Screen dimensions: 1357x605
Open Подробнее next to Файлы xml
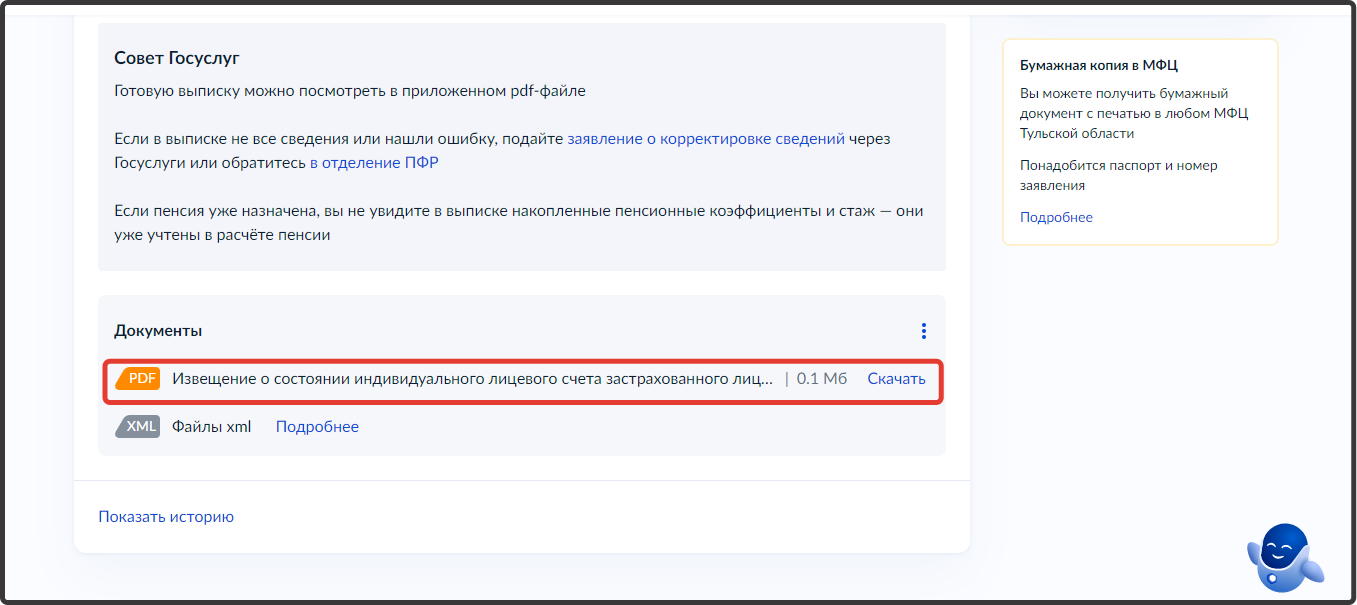(x=317, y=427)
